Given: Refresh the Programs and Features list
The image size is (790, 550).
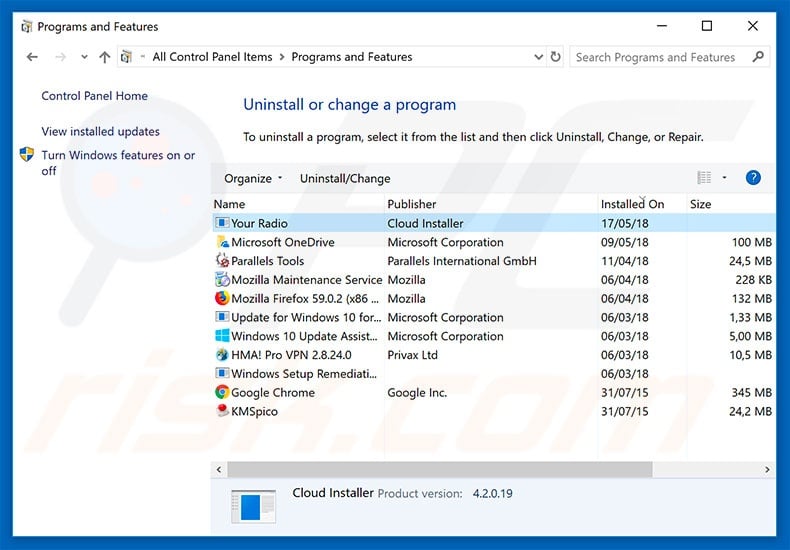Looking at the screenshot, I should (x=555, y=57).
